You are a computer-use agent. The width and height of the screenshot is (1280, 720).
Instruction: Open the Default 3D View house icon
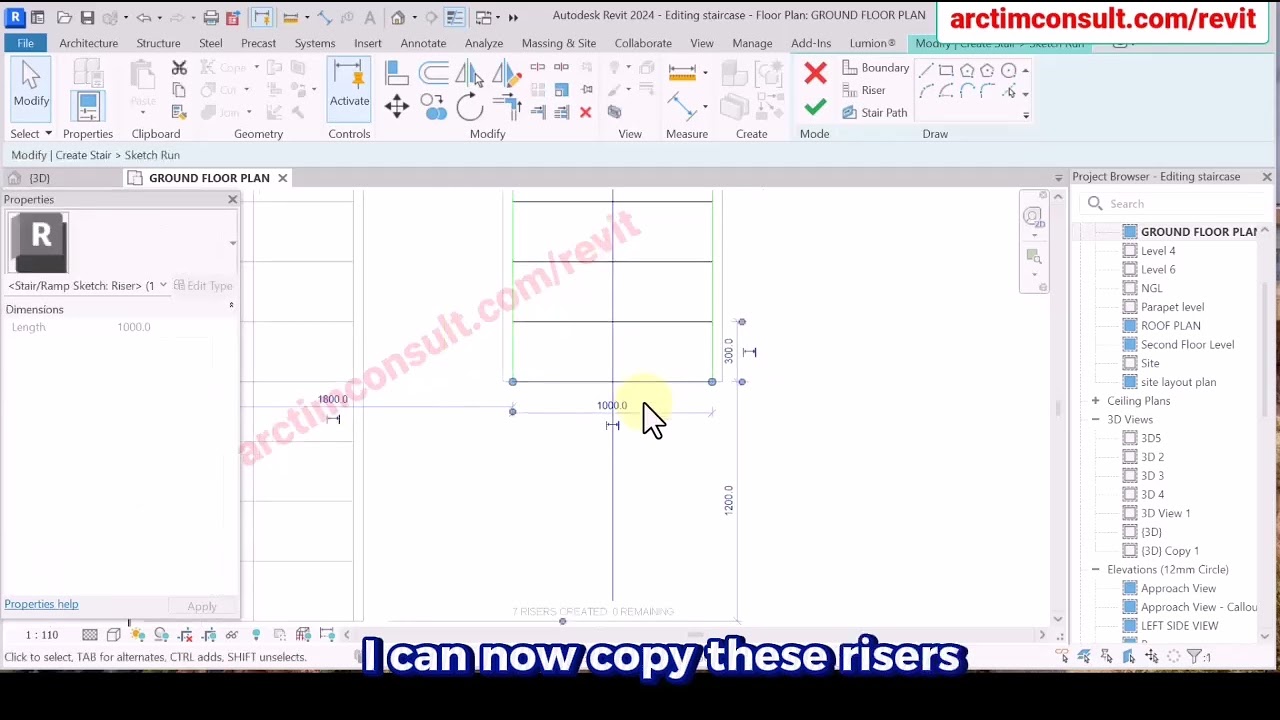pyautogui.click(x=397, y=17)
